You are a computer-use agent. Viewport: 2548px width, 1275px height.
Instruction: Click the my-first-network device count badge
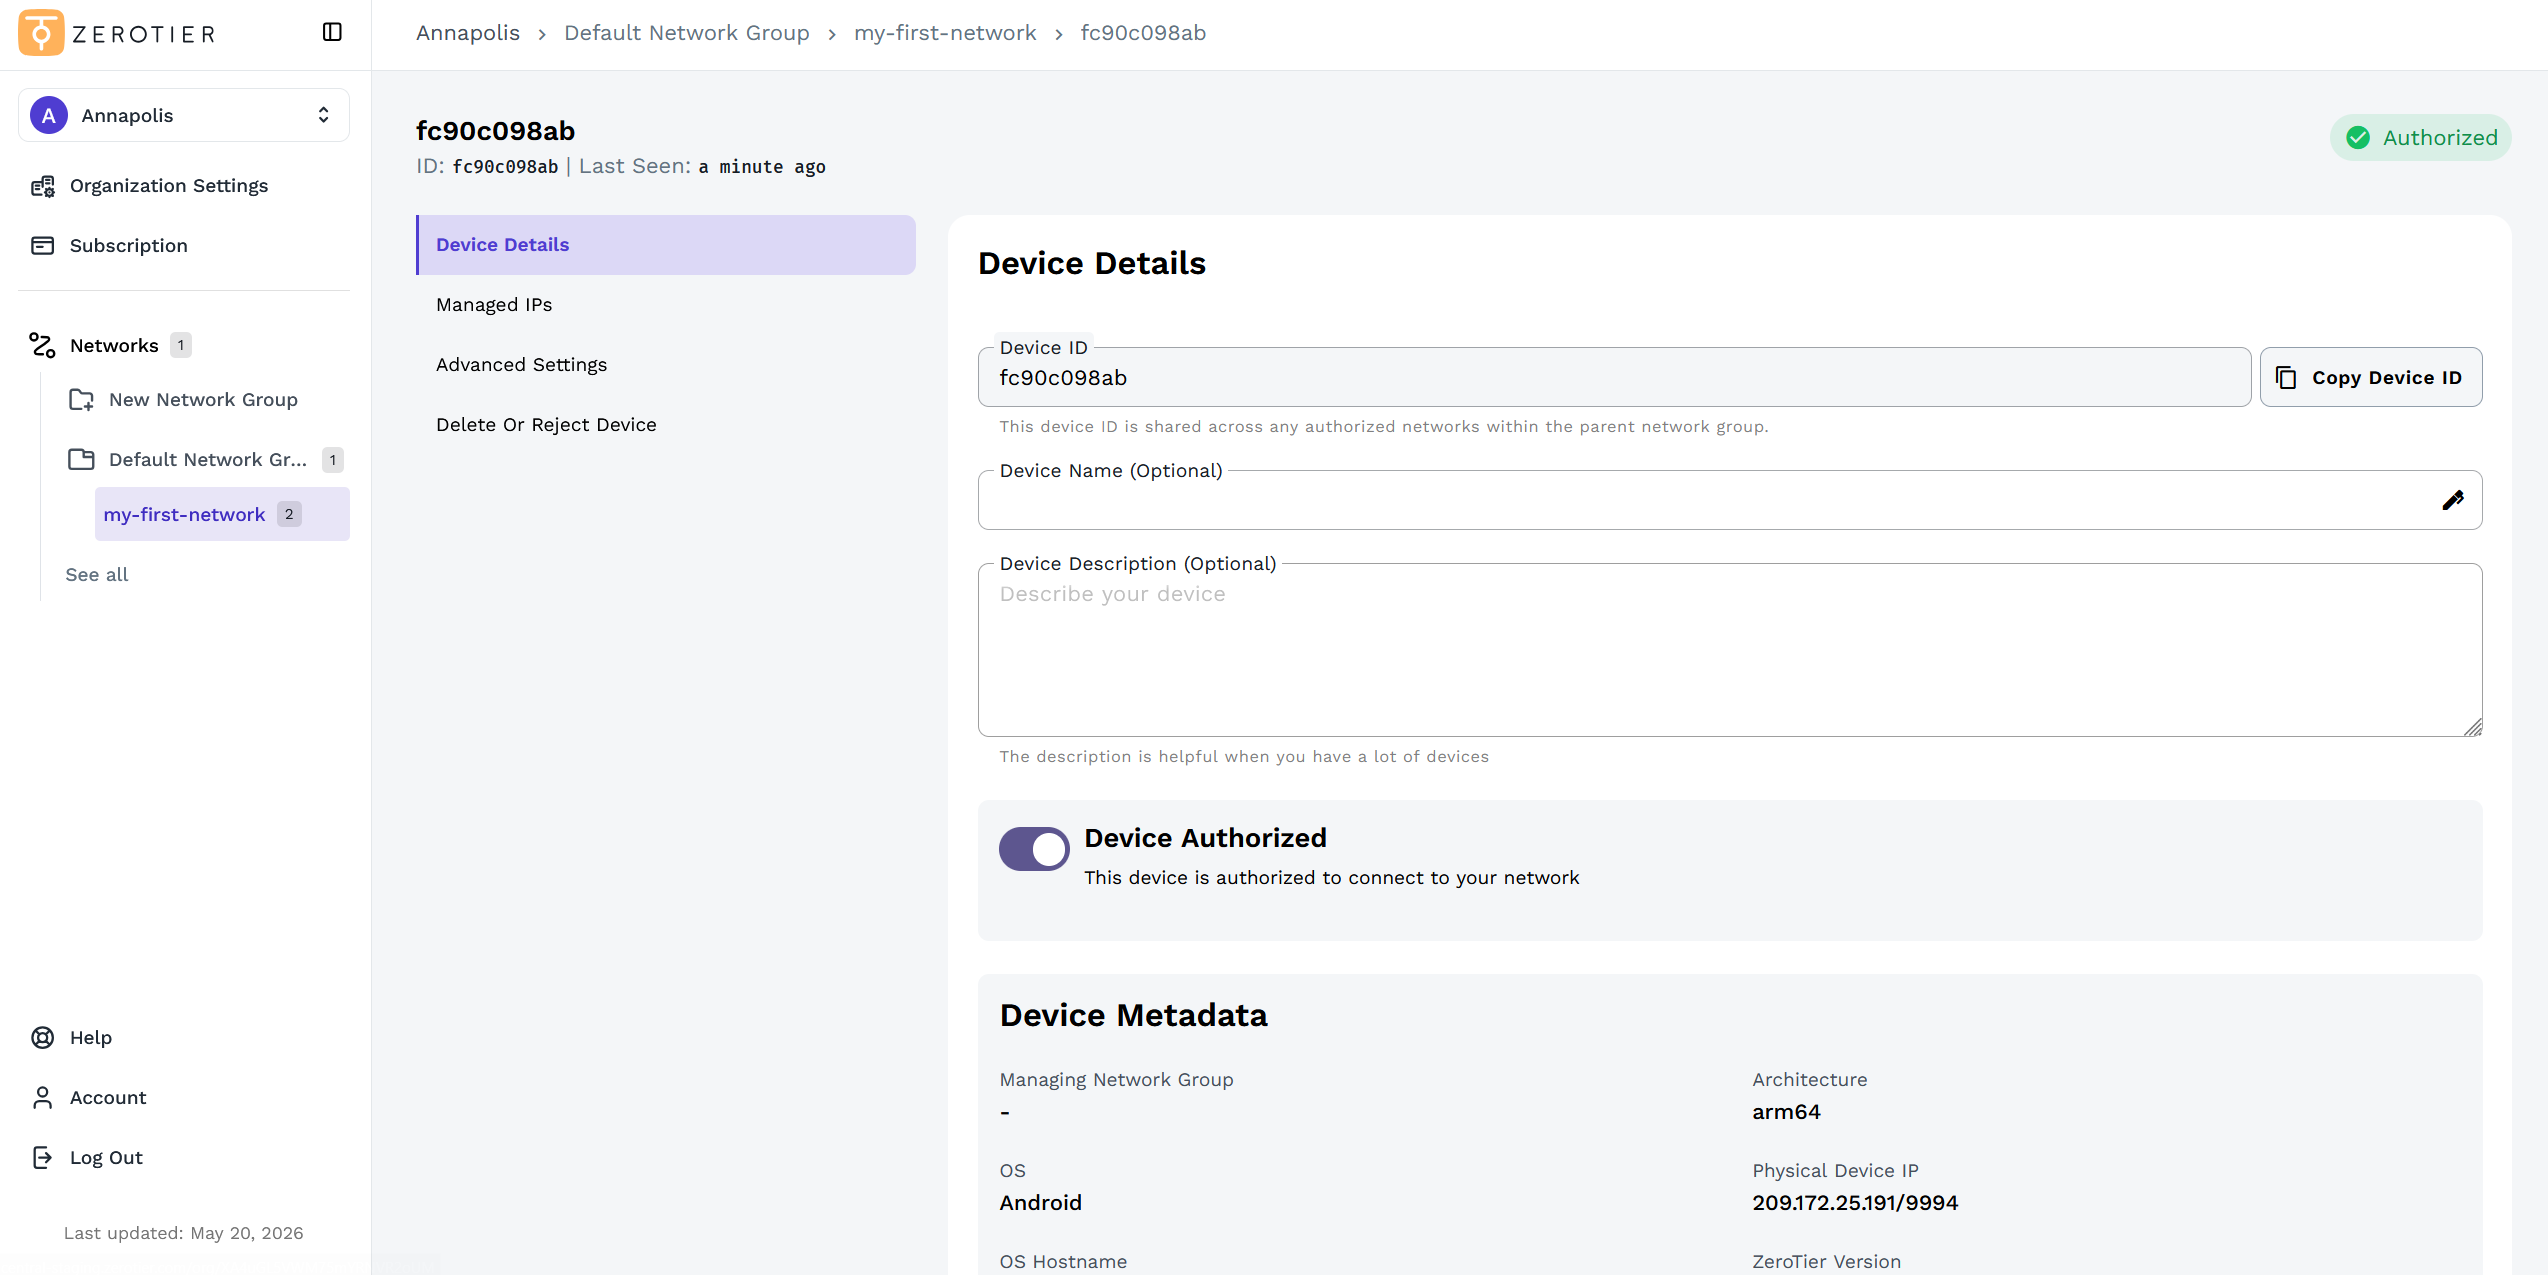coord(289,514)
